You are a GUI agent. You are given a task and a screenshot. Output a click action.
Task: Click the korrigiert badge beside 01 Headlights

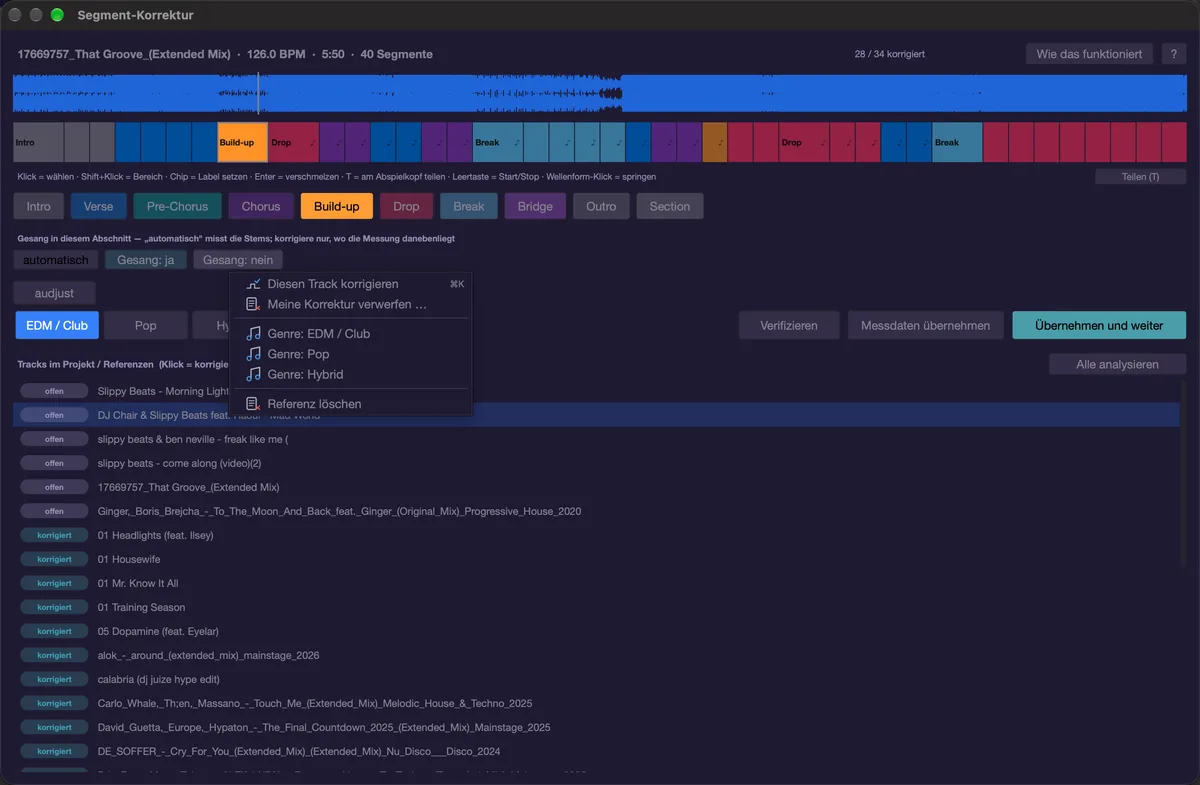point(54,535)
